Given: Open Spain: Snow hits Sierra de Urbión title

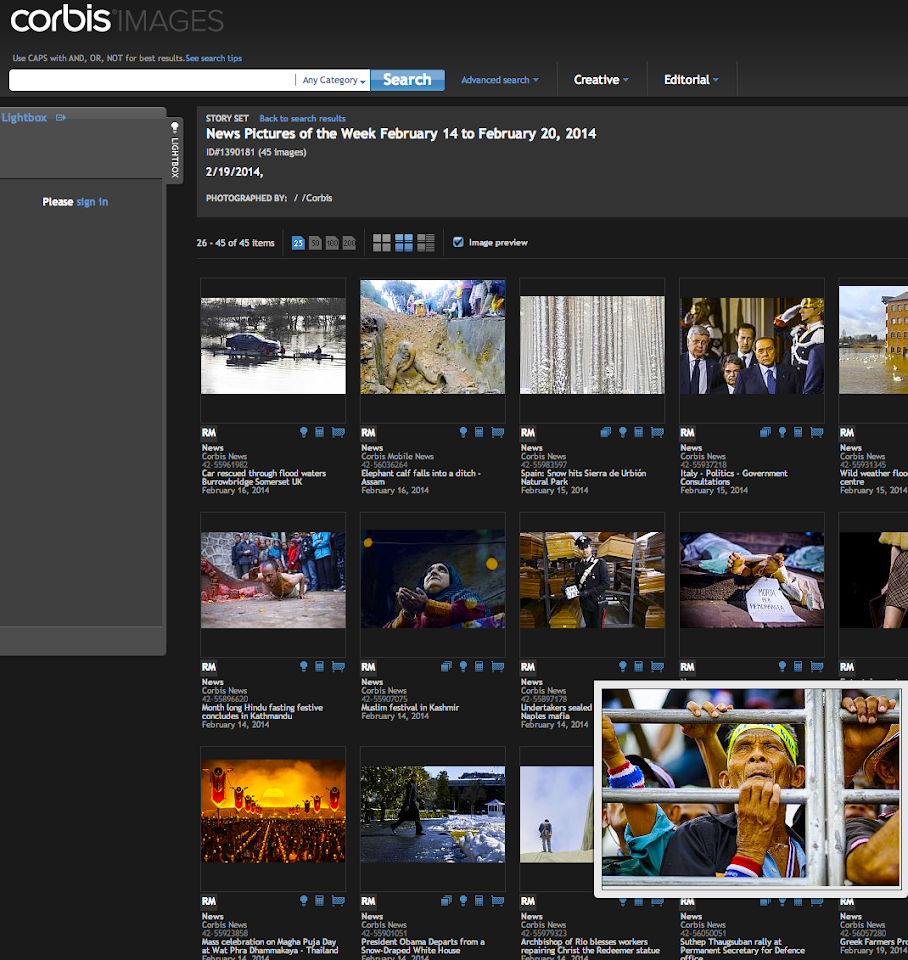Looking at the screenshot, I should coord(583,478).
